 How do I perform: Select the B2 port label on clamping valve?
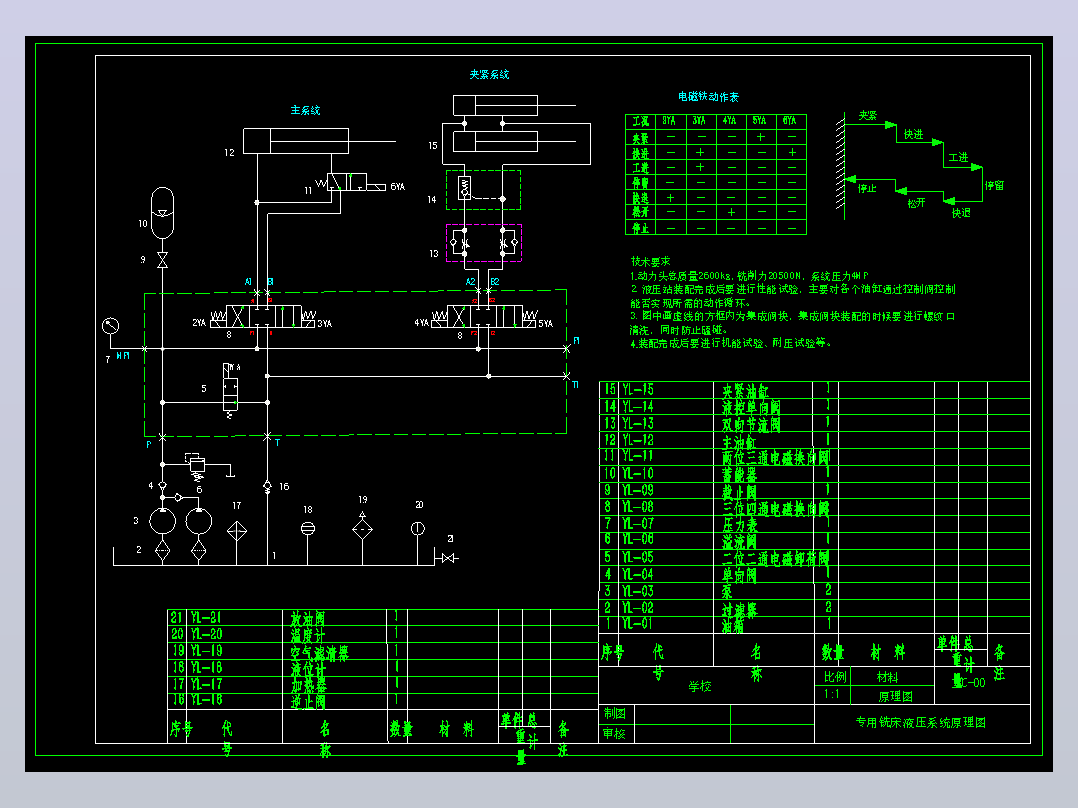click(494, 282)
